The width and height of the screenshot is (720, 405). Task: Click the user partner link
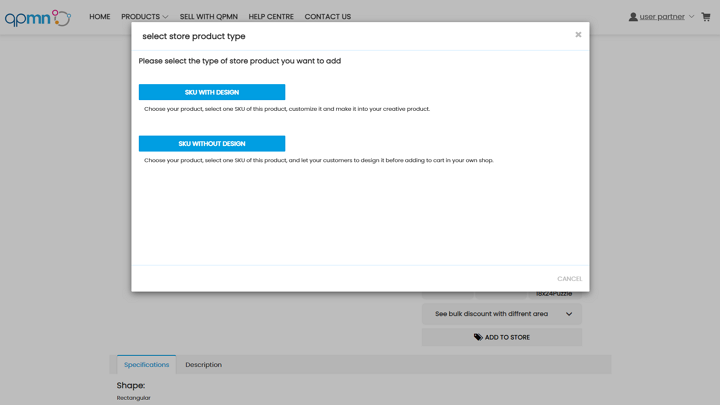tap(662, 17)
